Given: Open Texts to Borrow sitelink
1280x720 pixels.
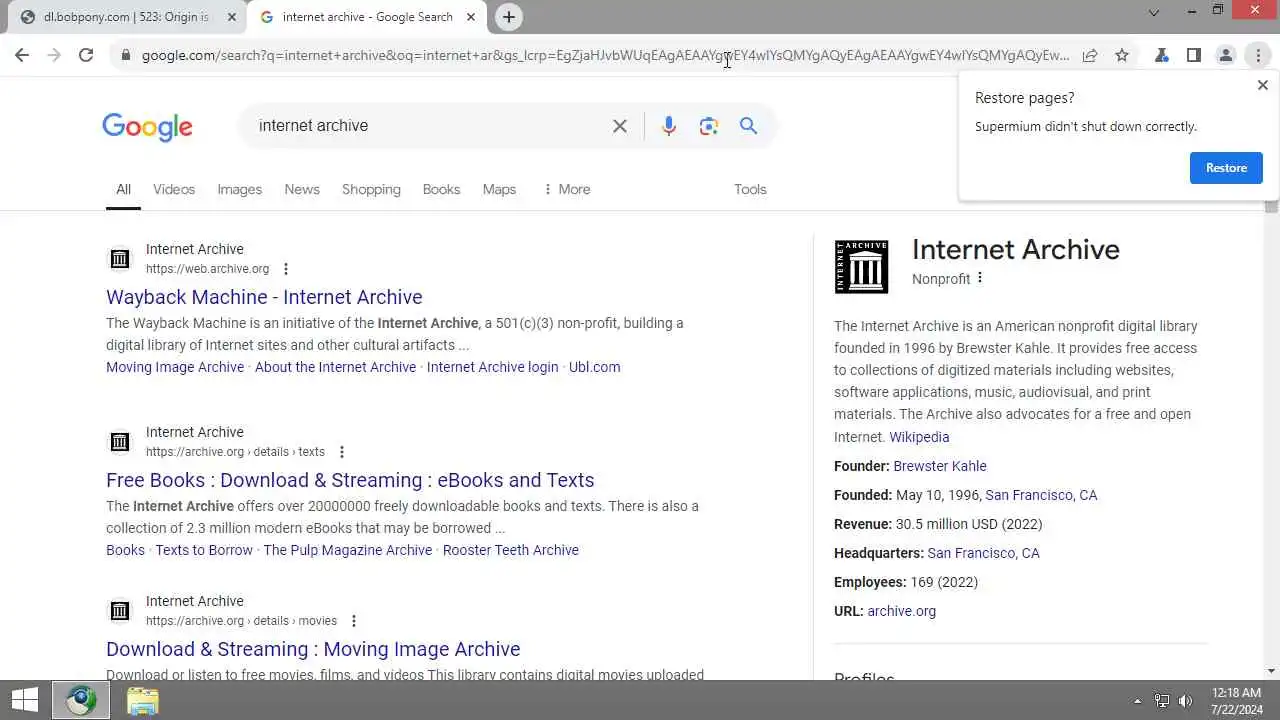Looking at the screenshot, I should (204, 550).
